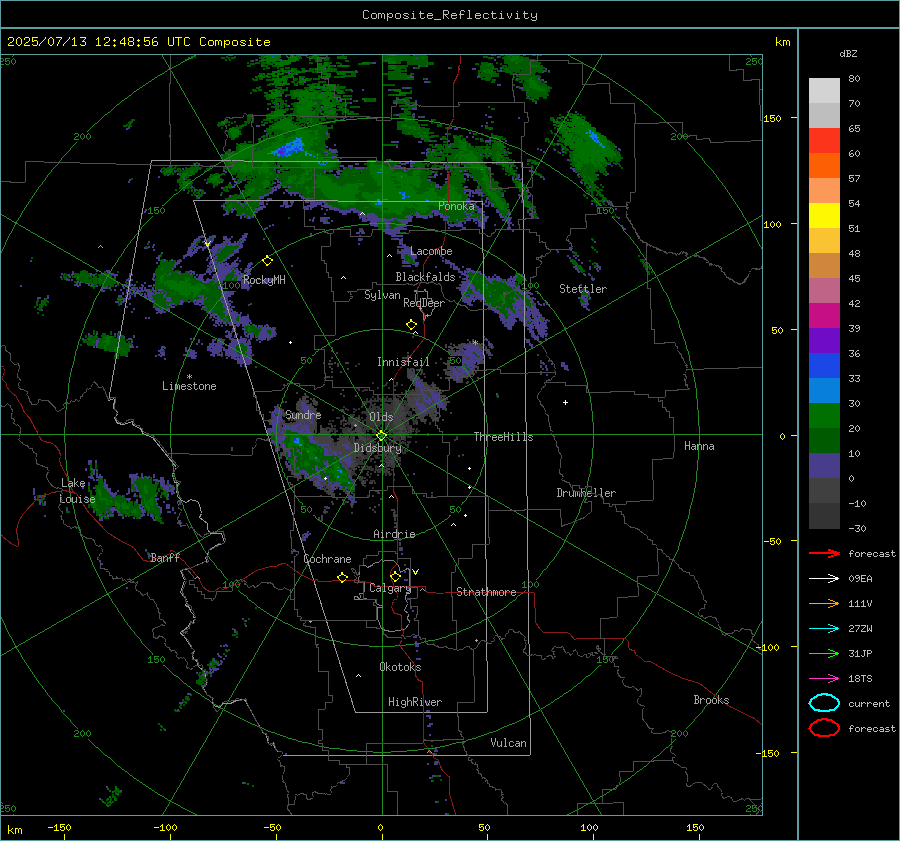Image resolution: width=900 pixels, height=841 pixels.
Task: Click the yellow diamond marker beside RockyMH
Action: click(267, 261)
